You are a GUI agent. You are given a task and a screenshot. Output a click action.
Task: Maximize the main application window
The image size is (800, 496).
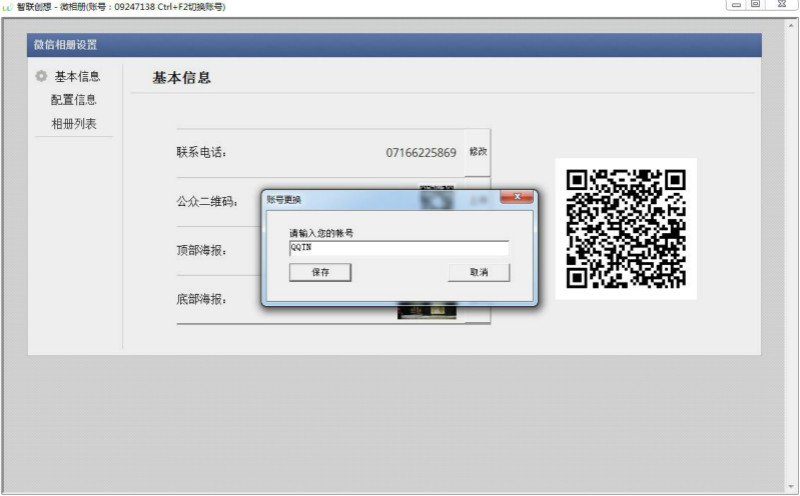756,5
